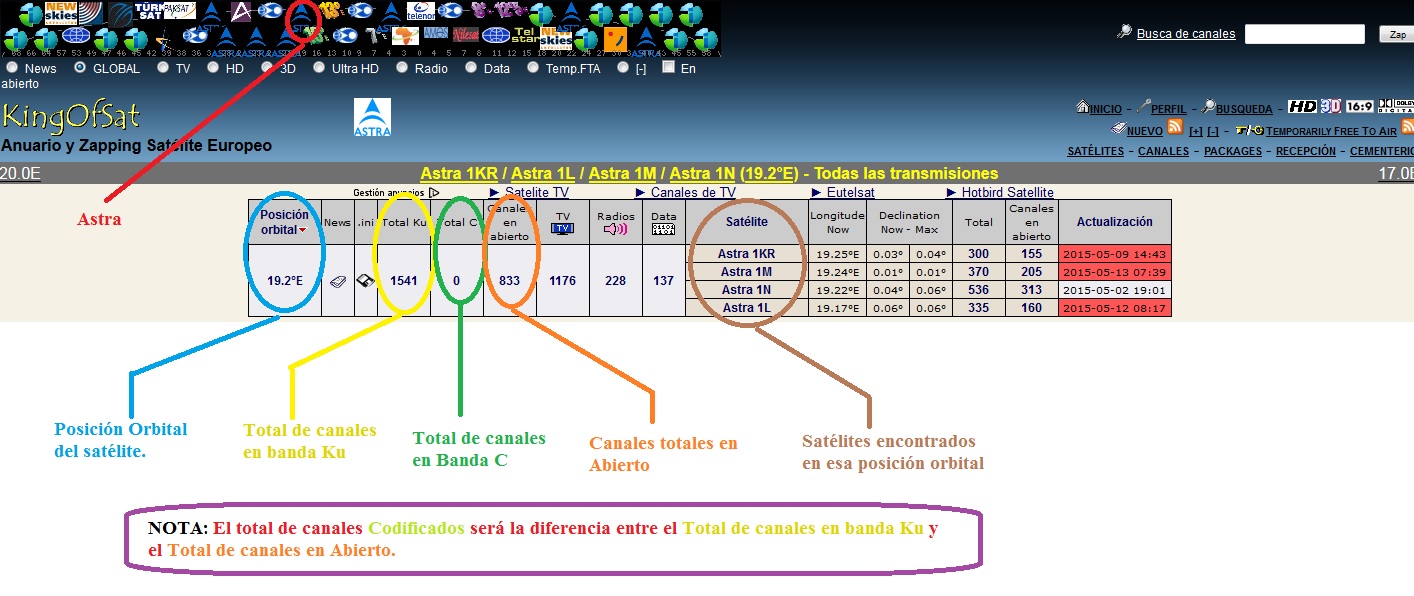Open the Astra 1KR title link

(459, 173)
